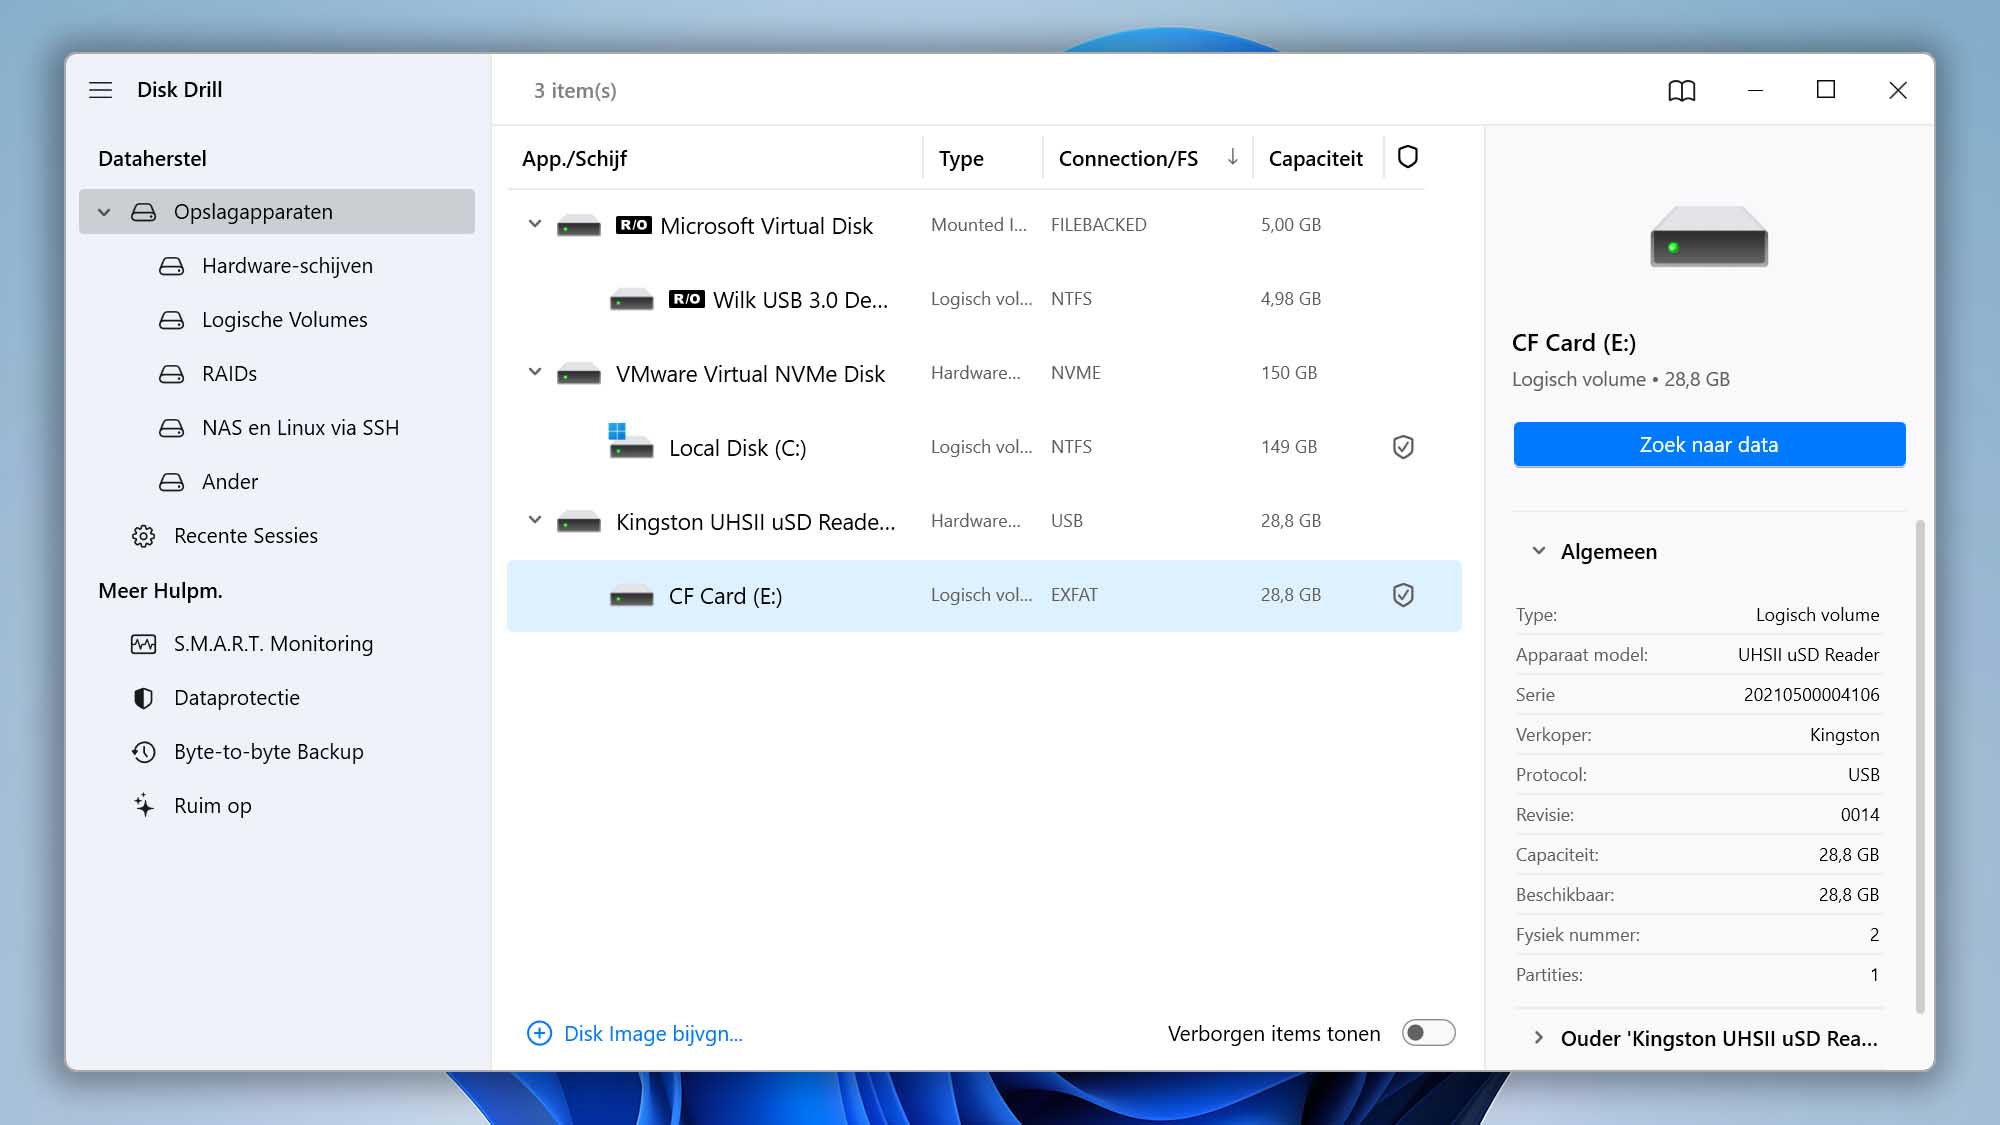
Task: Click the plus icon beside Disk Image bijvgn
Action: (x=539, y=1033)
